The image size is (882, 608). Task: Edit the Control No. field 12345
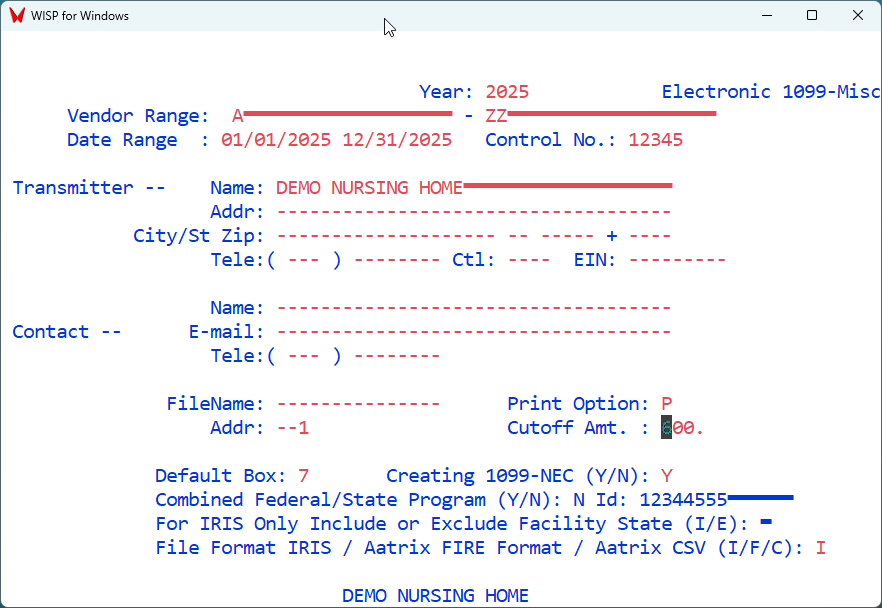[x=656, y=140]
